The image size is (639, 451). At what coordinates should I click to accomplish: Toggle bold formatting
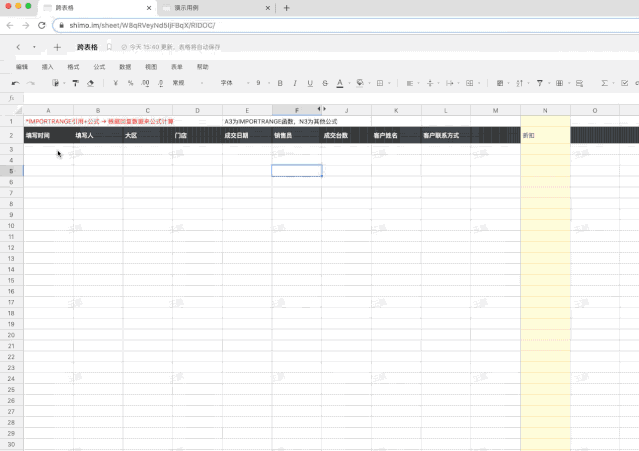280,83
